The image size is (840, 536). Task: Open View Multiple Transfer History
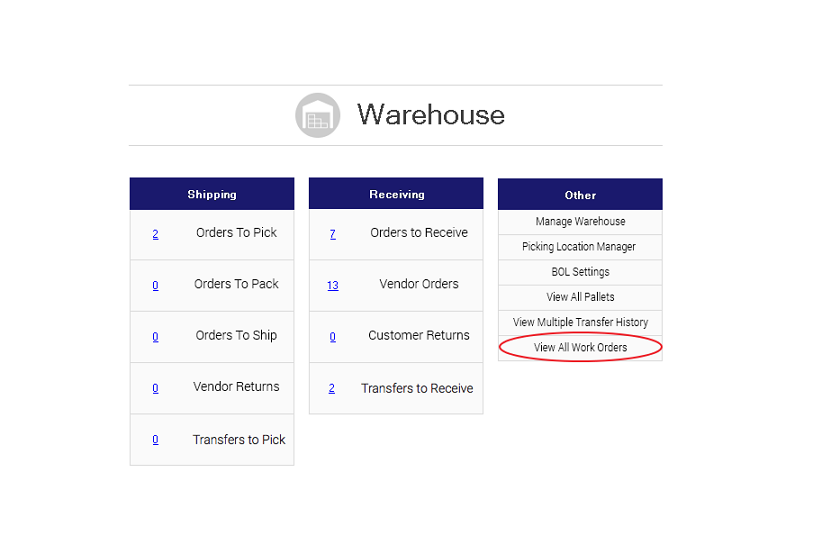click(x=580, y=322)
